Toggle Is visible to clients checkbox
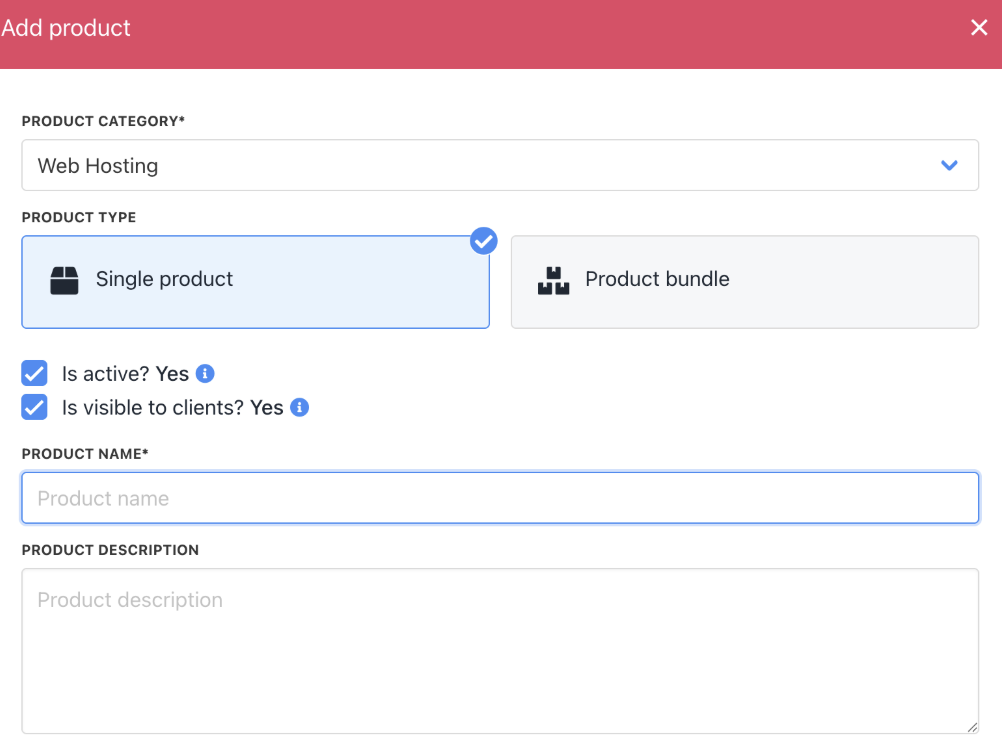The width and height of the screenshot is (1002, 756). 35,408
